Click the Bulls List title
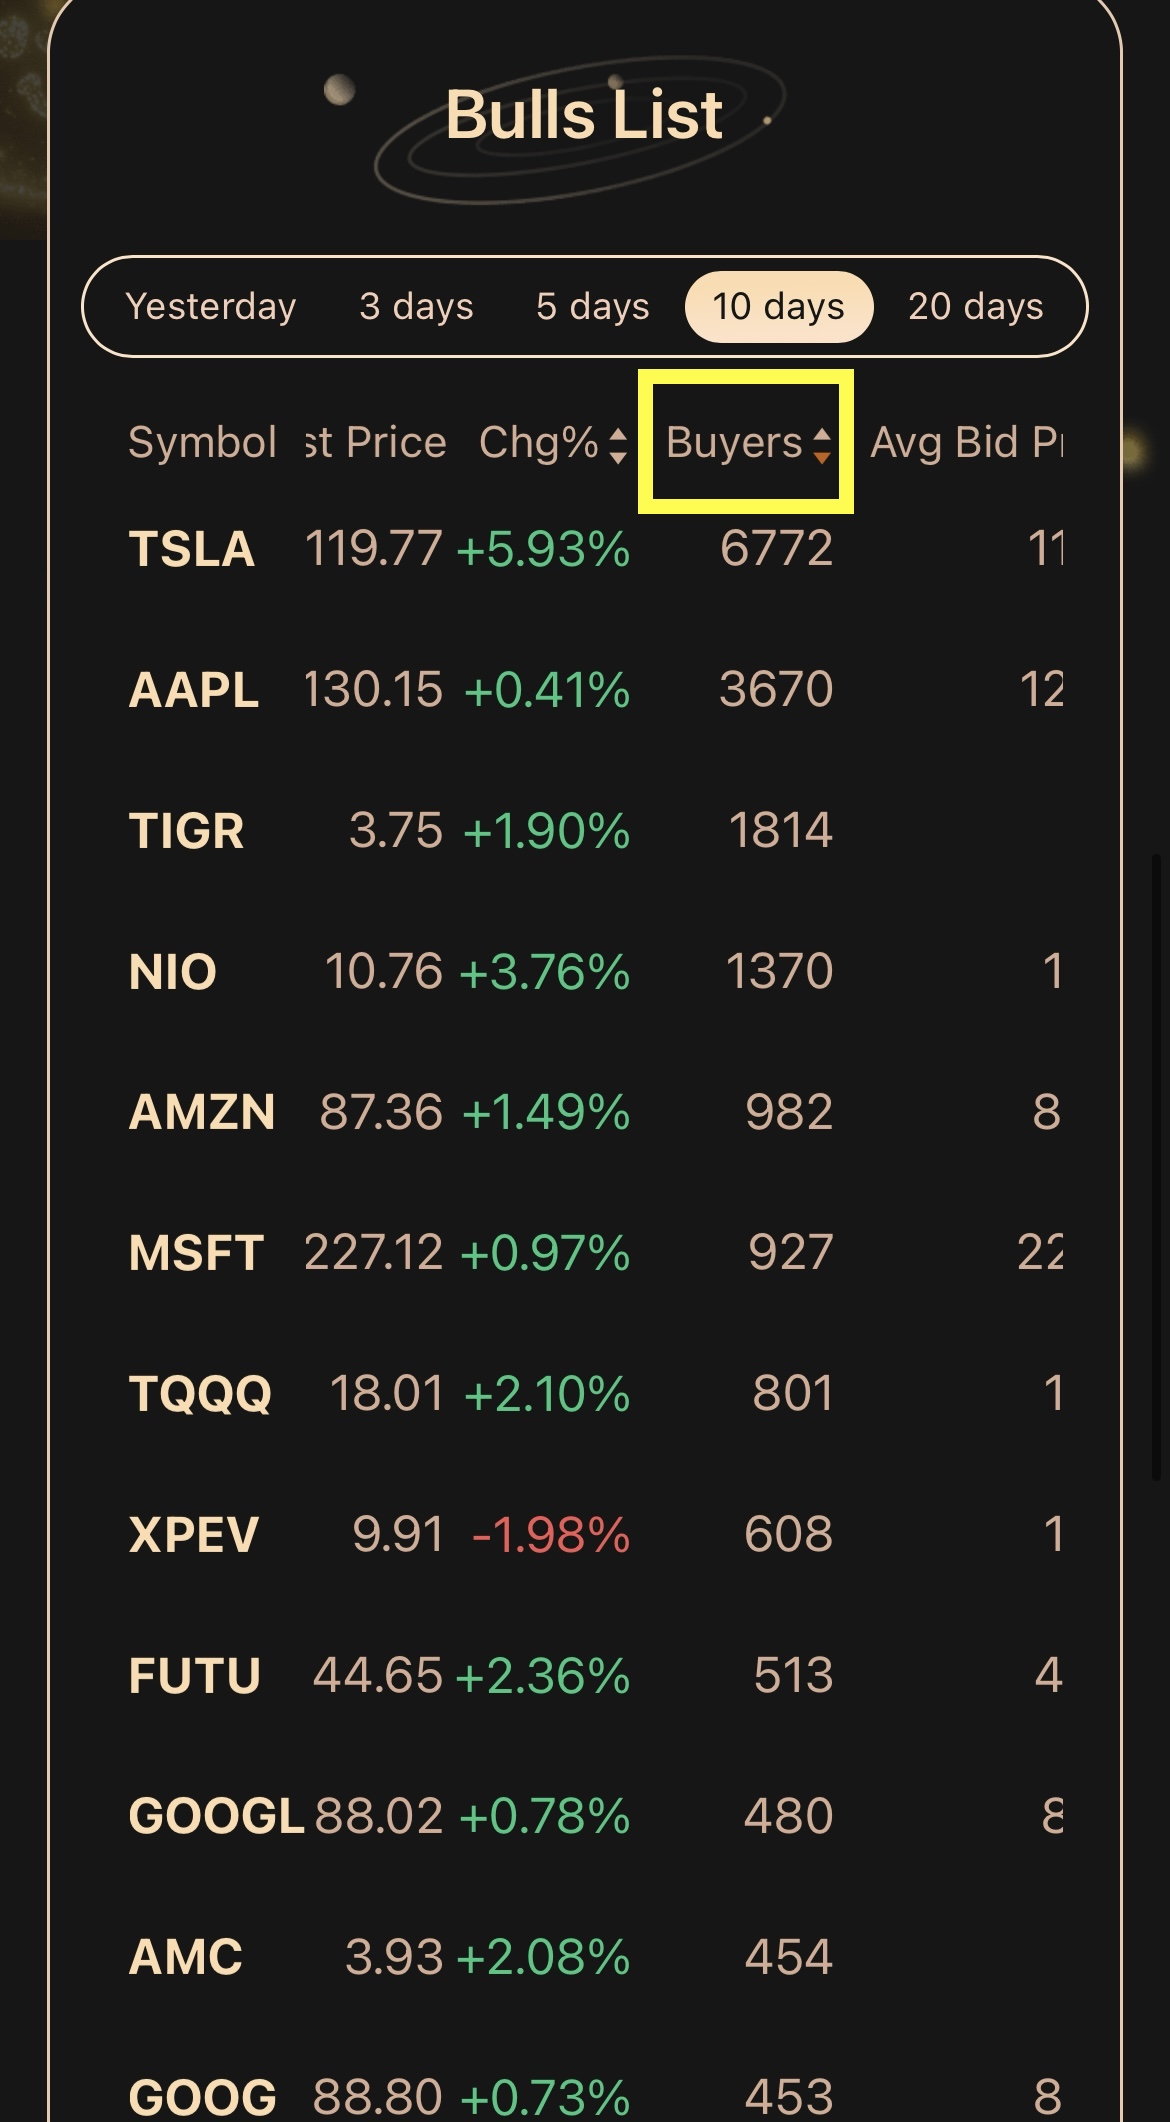 [x=584, y=115]
